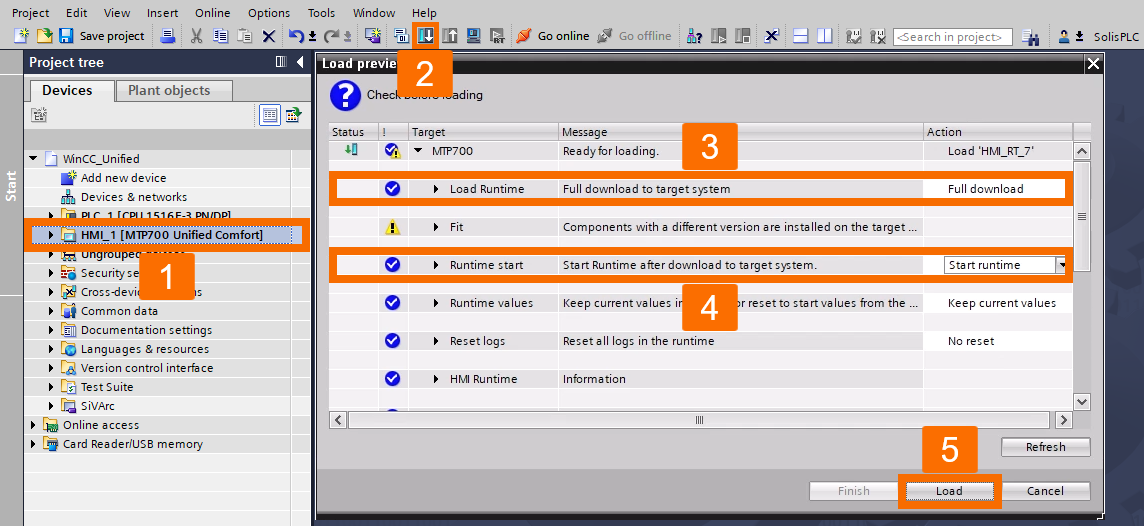Click the Go online button

pos(552,36)
